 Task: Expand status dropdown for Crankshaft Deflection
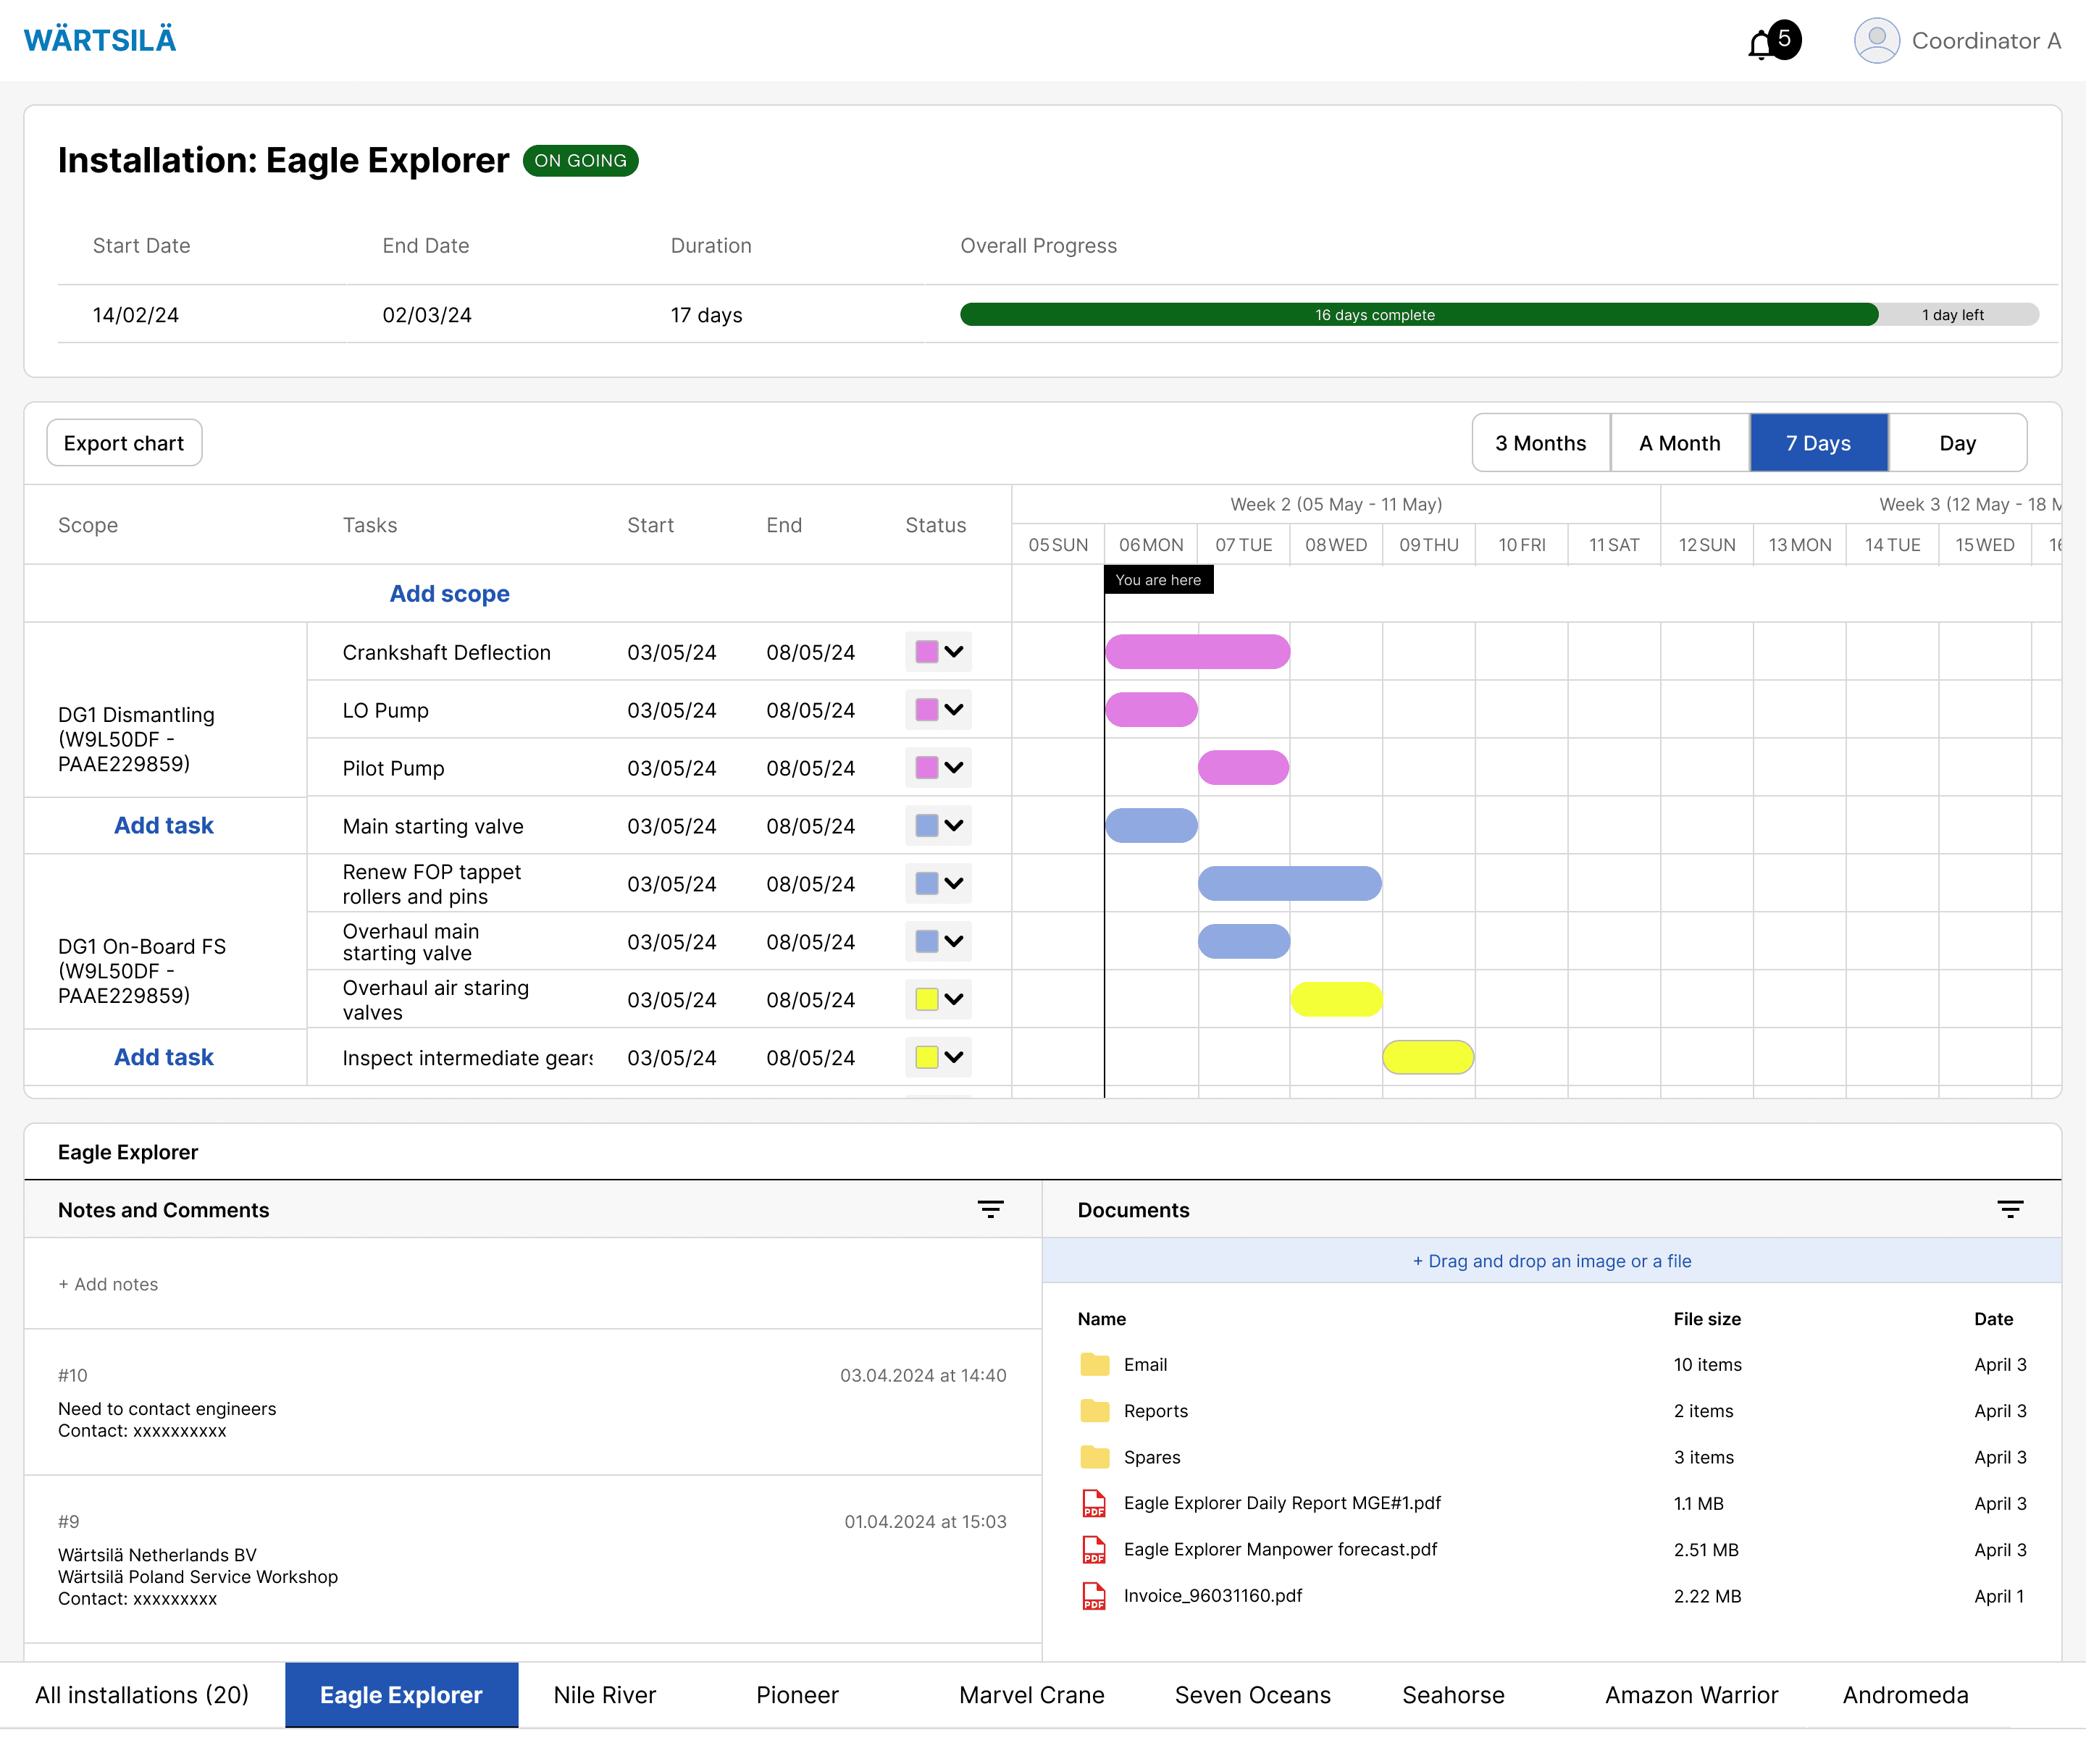point(938,652)
